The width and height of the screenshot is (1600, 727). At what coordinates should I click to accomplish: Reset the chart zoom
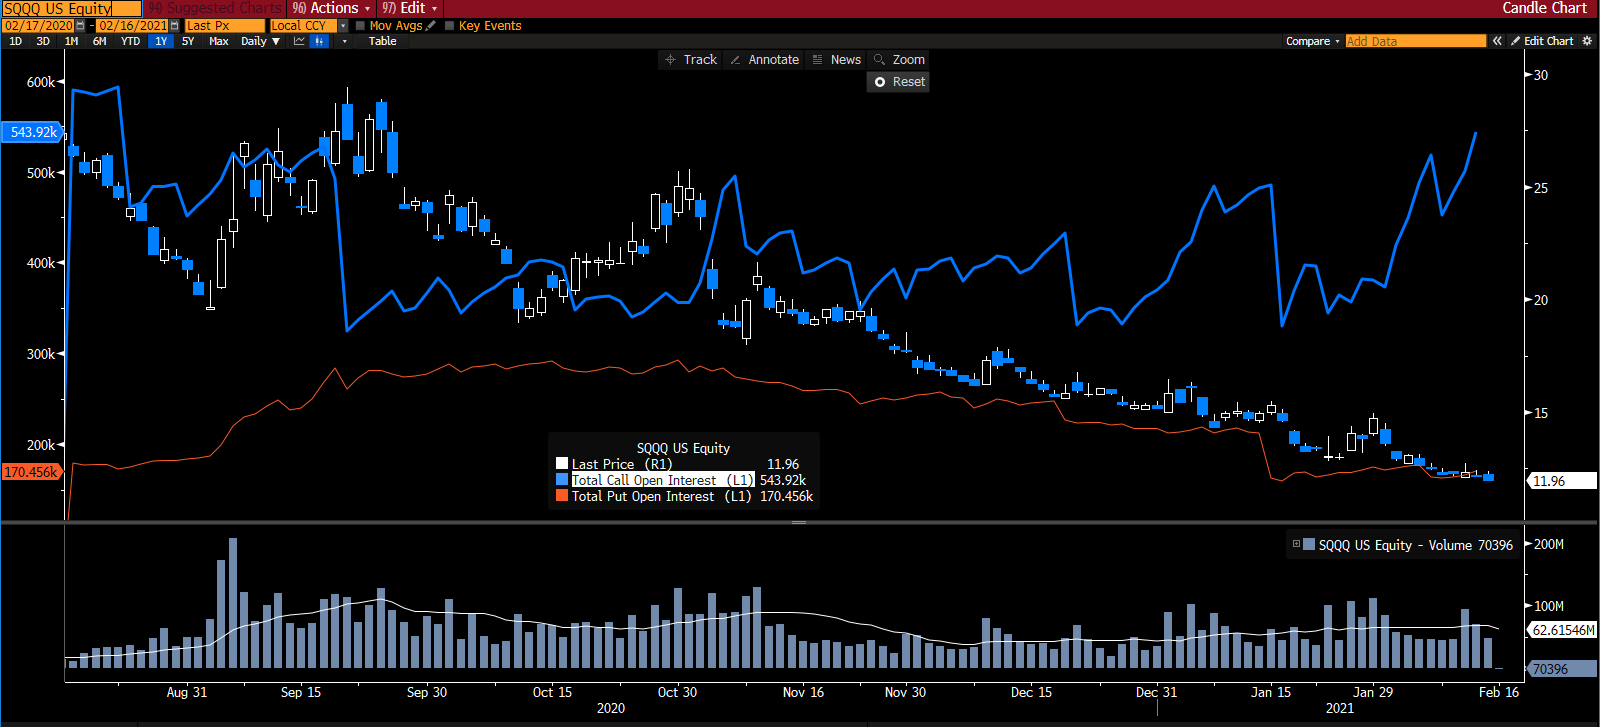click(899, 82)
